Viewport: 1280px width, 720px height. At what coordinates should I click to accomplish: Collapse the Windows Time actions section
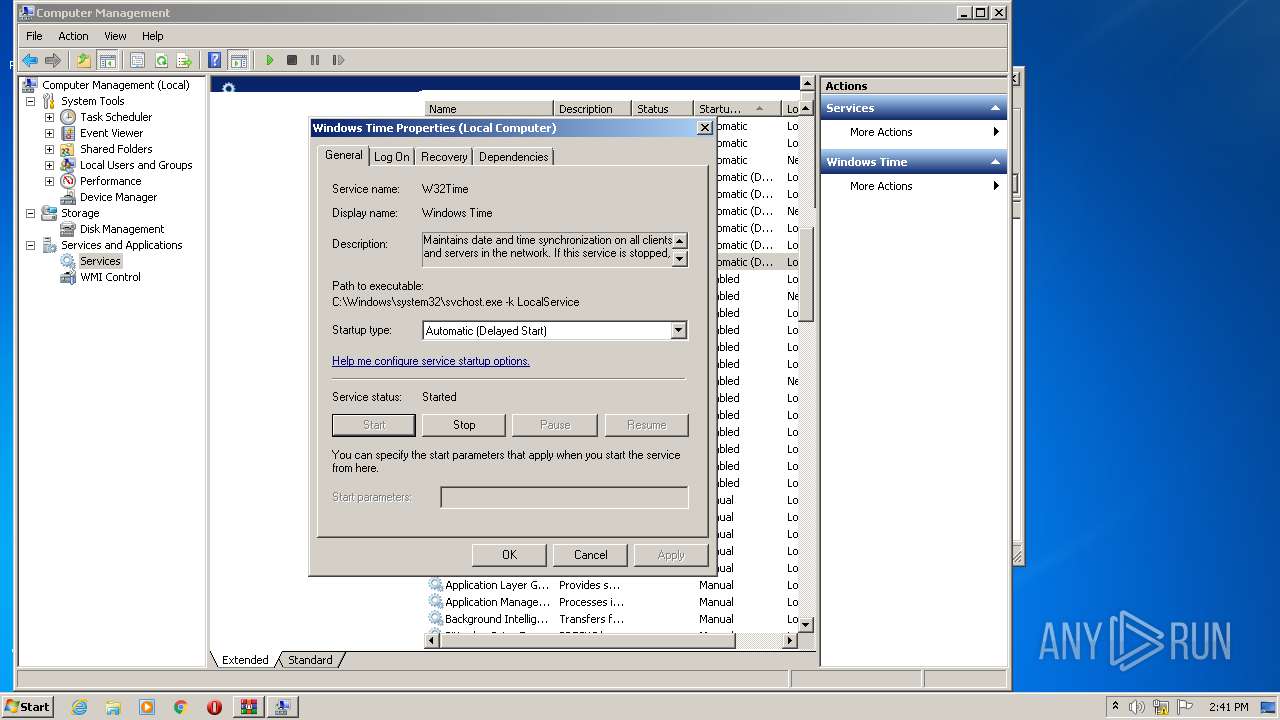pyautogui.click(x=995, y=162)
